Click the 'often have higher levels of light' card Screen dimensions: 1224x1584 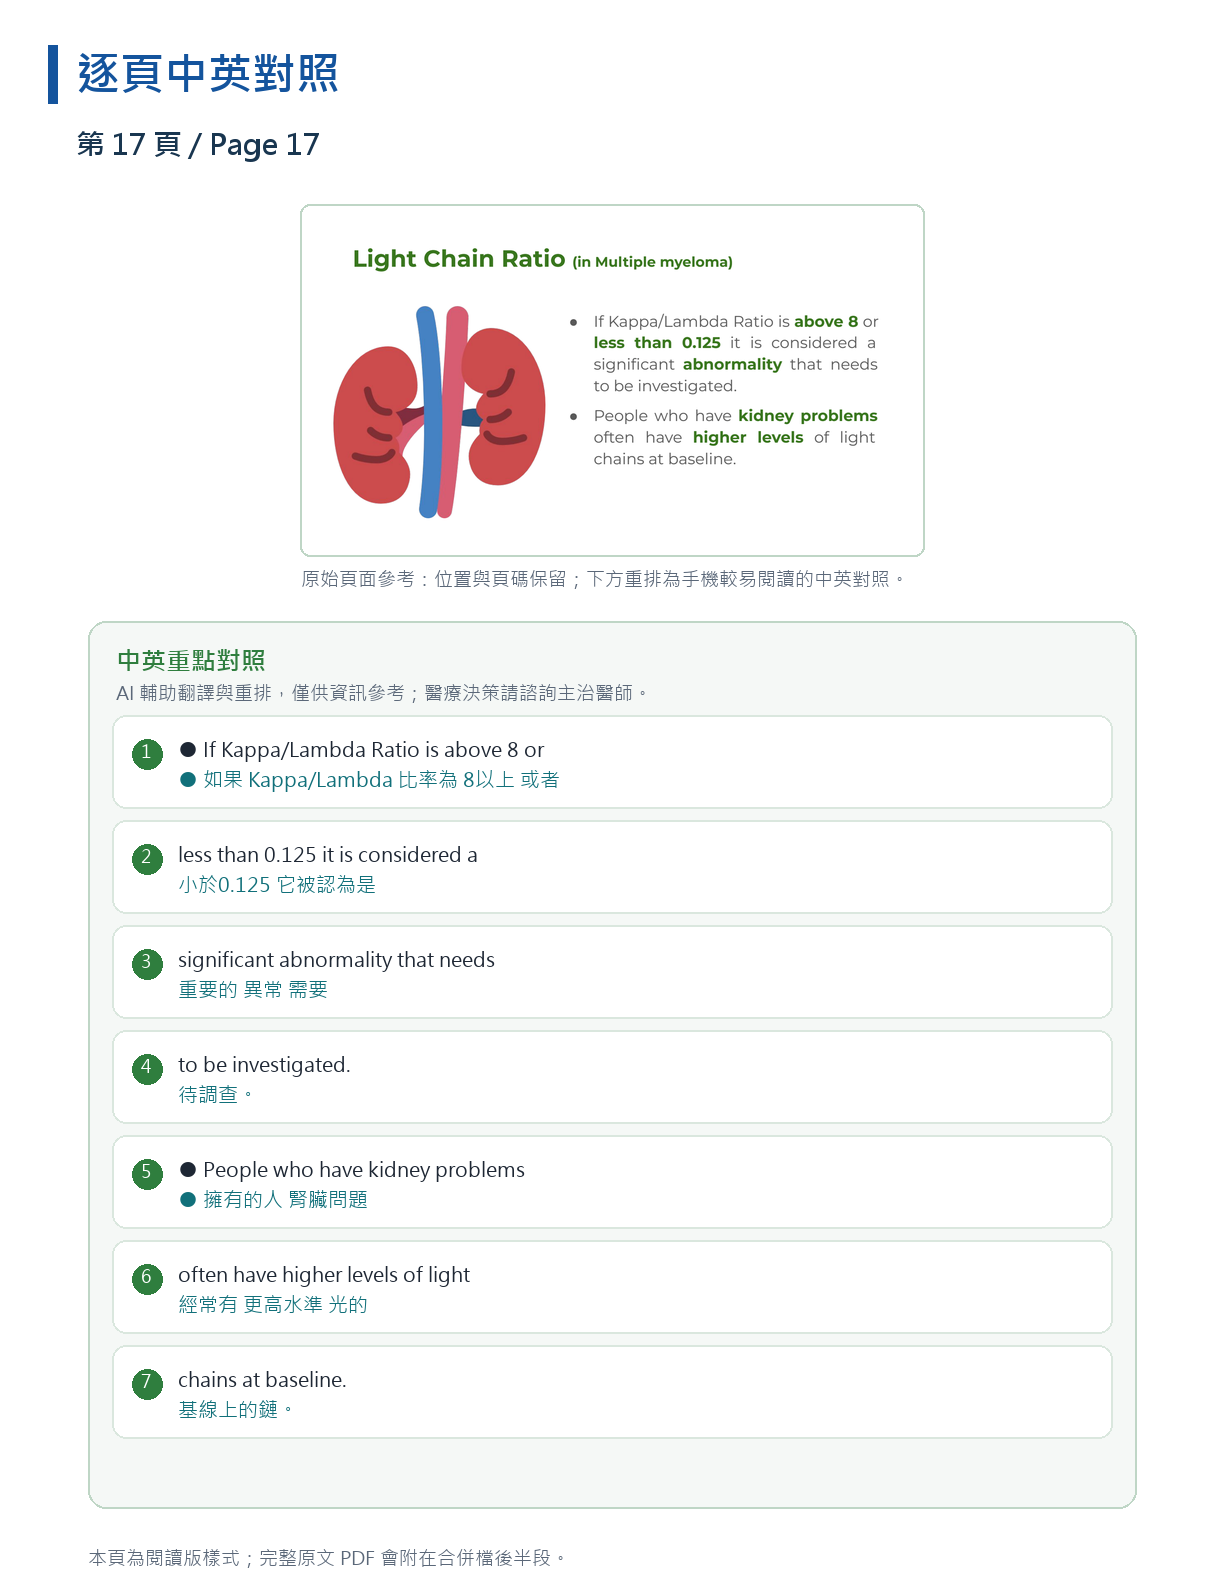coord(612,1287)
